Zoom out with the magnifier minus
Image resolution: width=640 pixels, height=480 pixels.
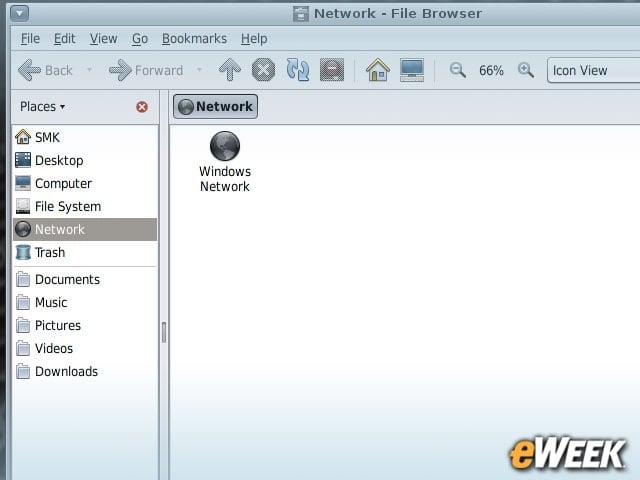(458, 70)
